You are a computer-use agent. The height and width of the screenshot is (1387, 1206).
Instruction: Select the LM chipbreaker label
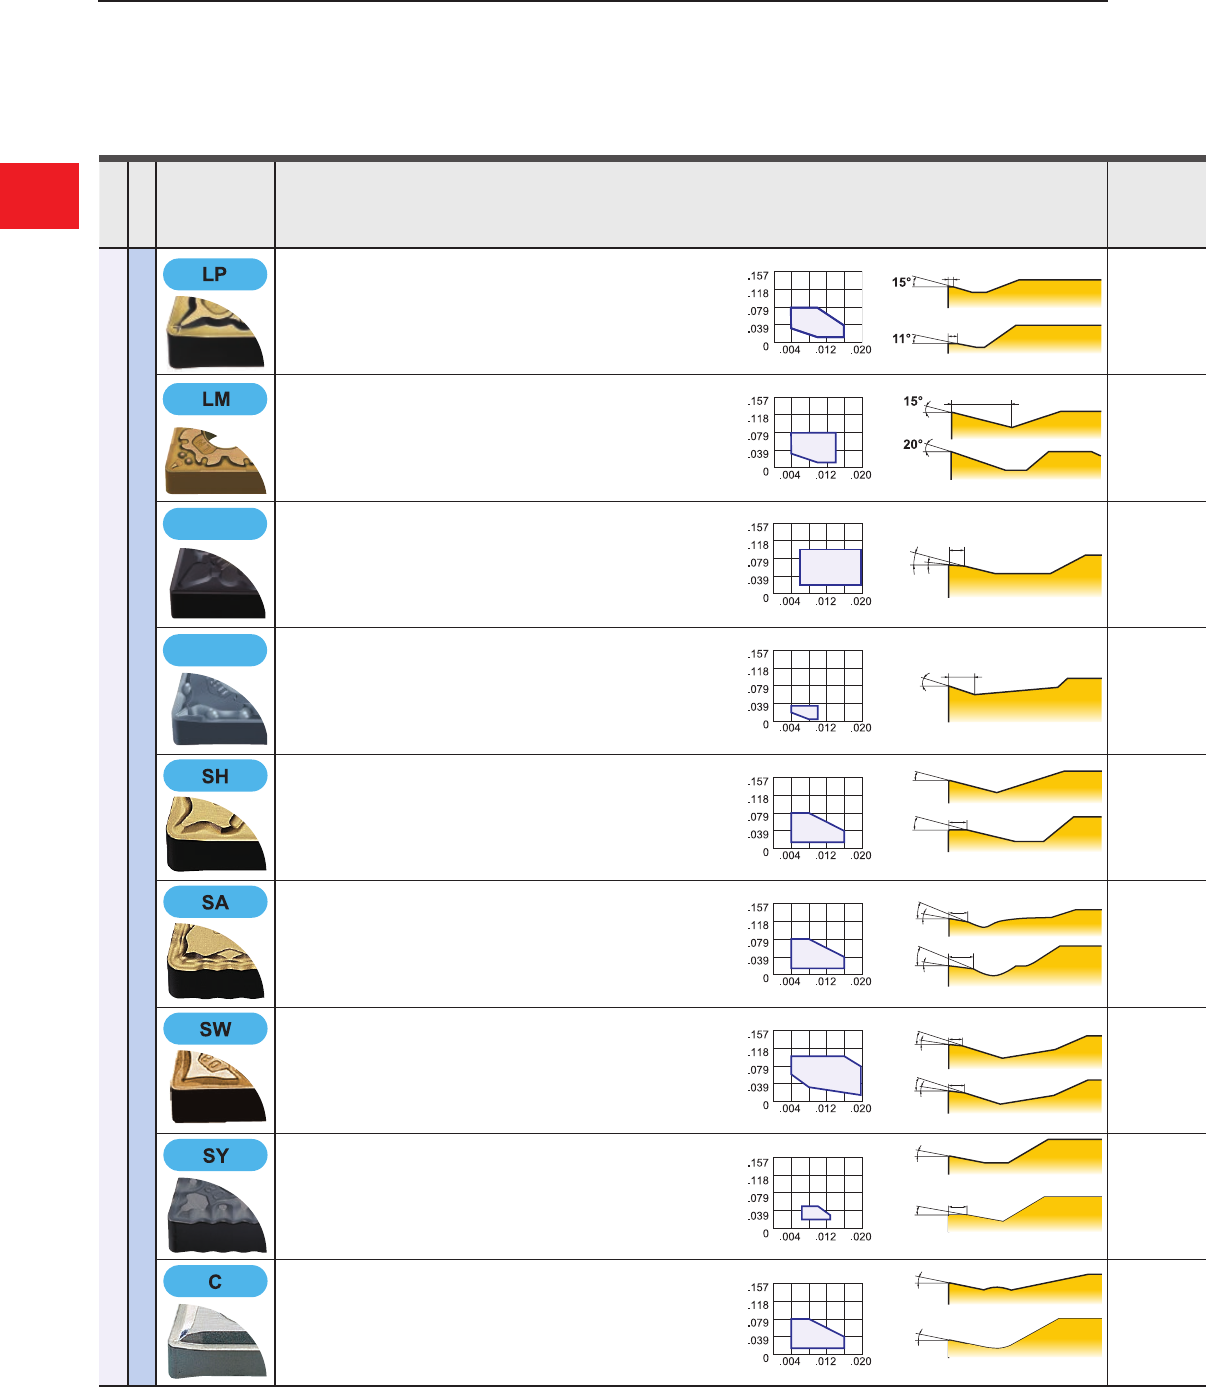click(215, 399)
